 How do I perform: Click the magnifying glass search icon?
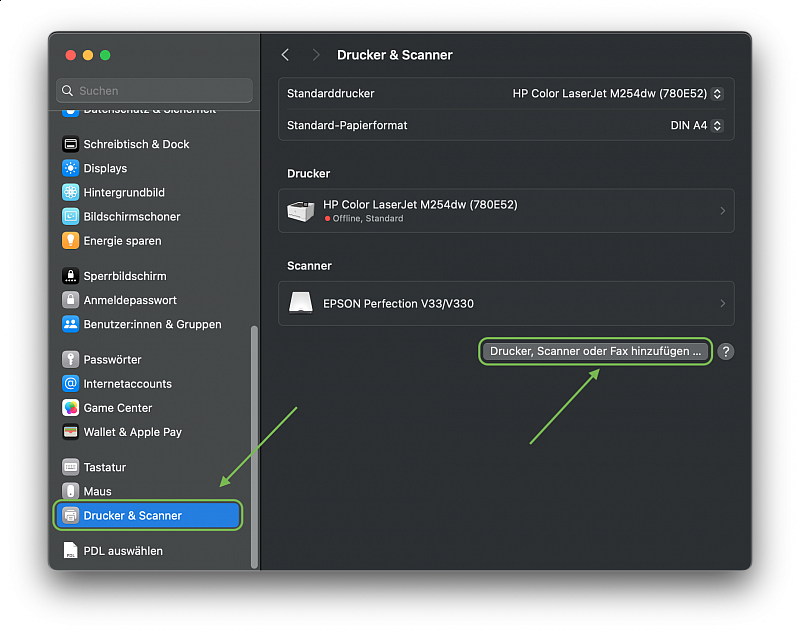pos(67,91)
